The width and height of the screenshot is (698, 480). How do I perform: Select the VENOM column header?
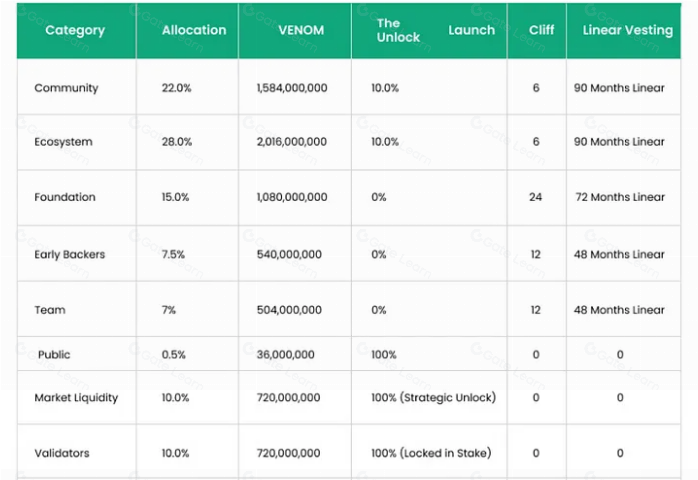(300, 30)
